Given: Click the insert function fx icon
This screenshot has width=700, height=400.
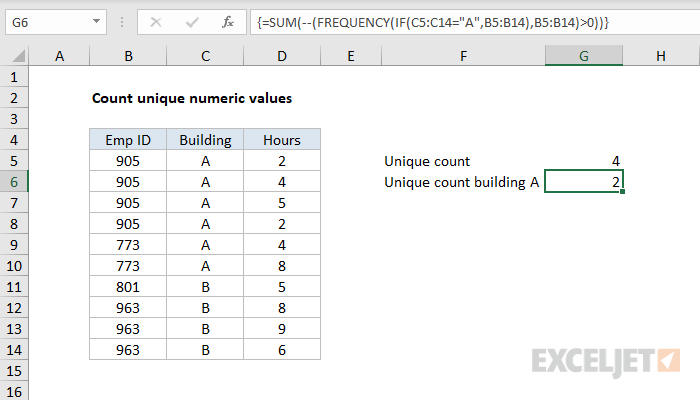Looking at the screenshot, I should tap(227, 21).
